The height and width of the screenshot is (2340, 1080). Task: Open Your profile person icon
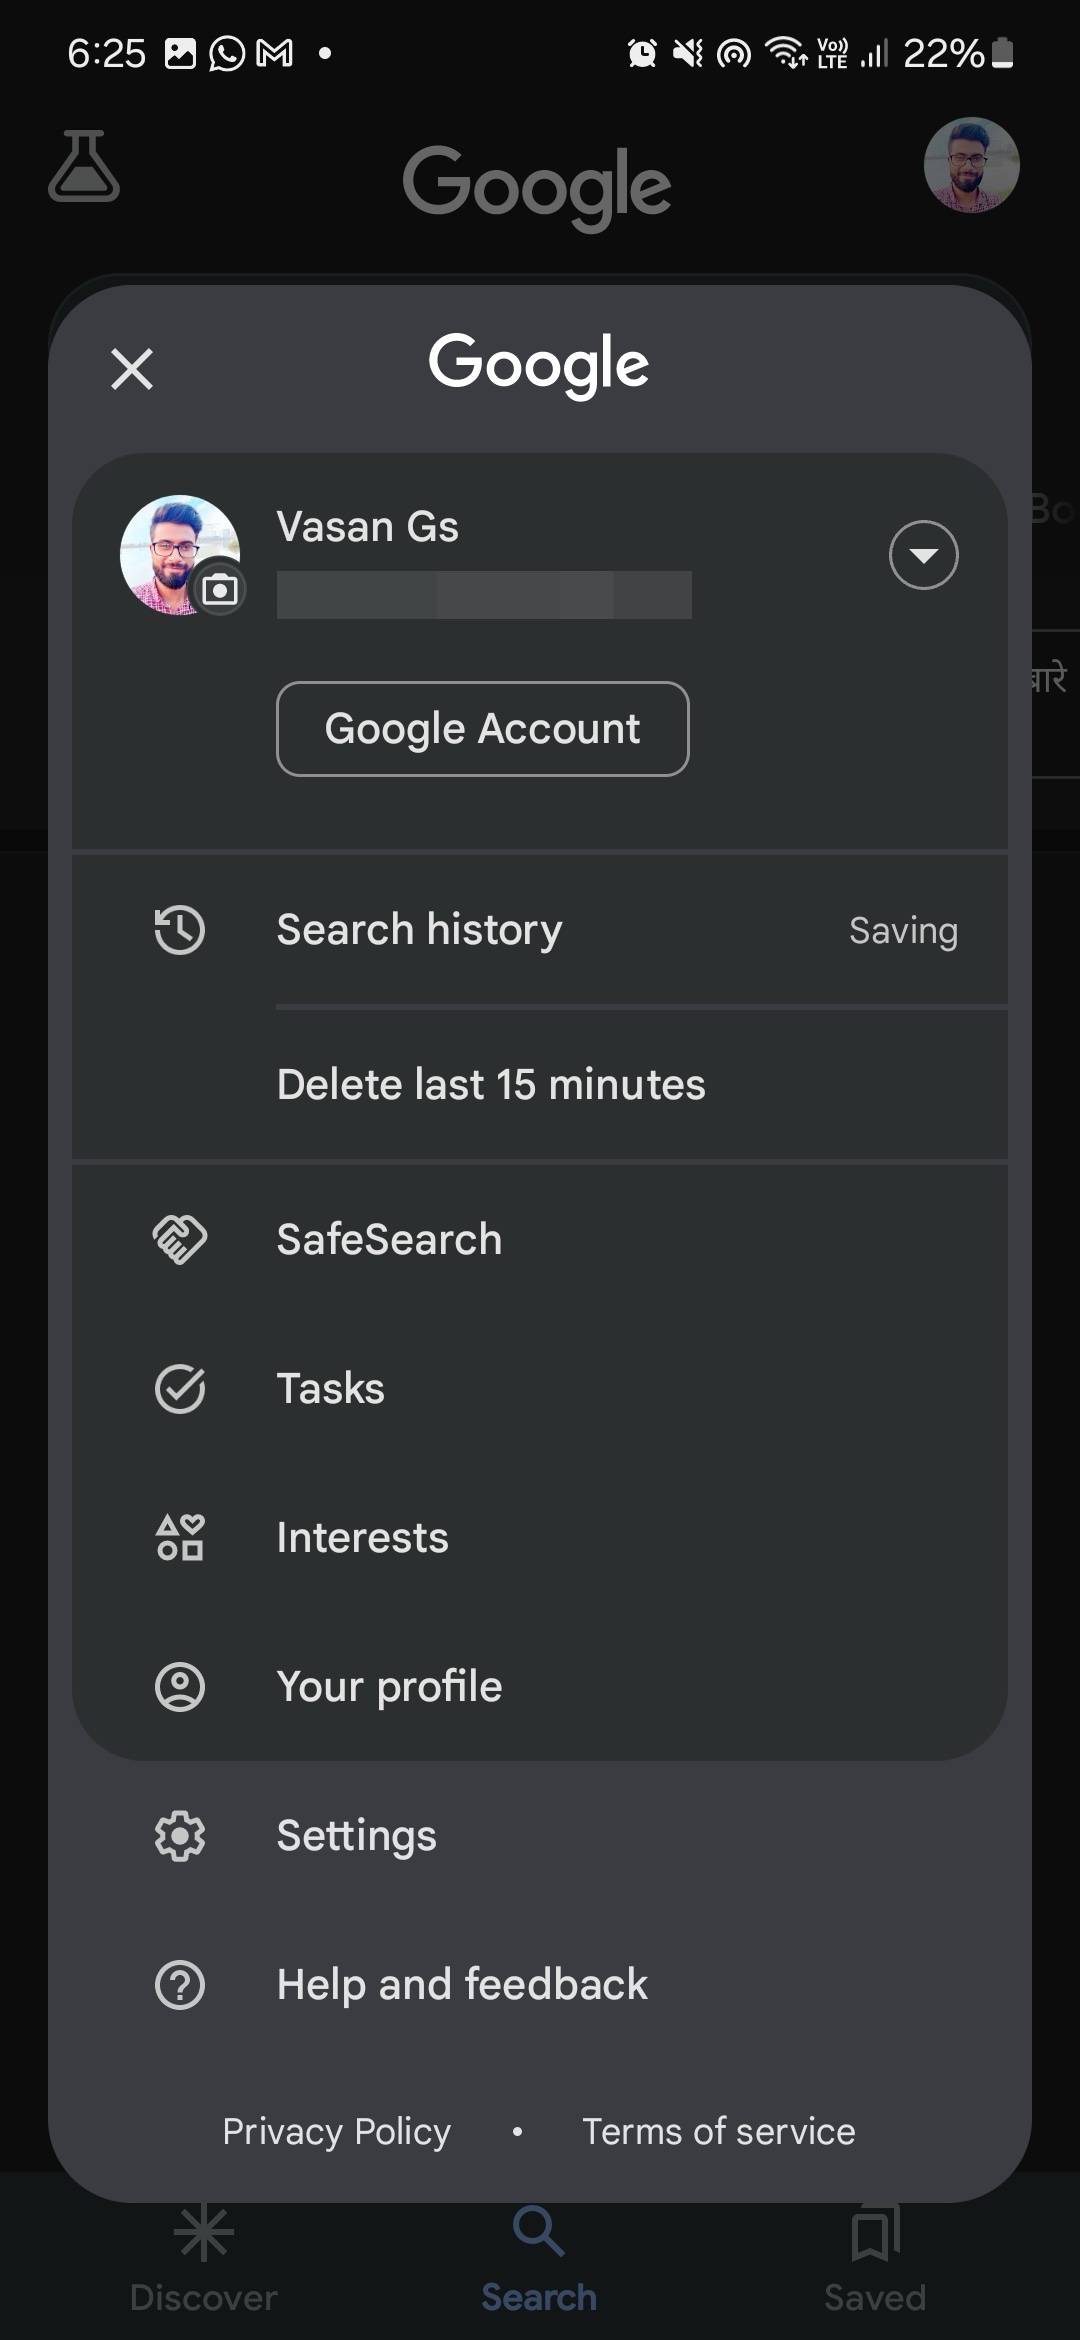pos(180,1687)
